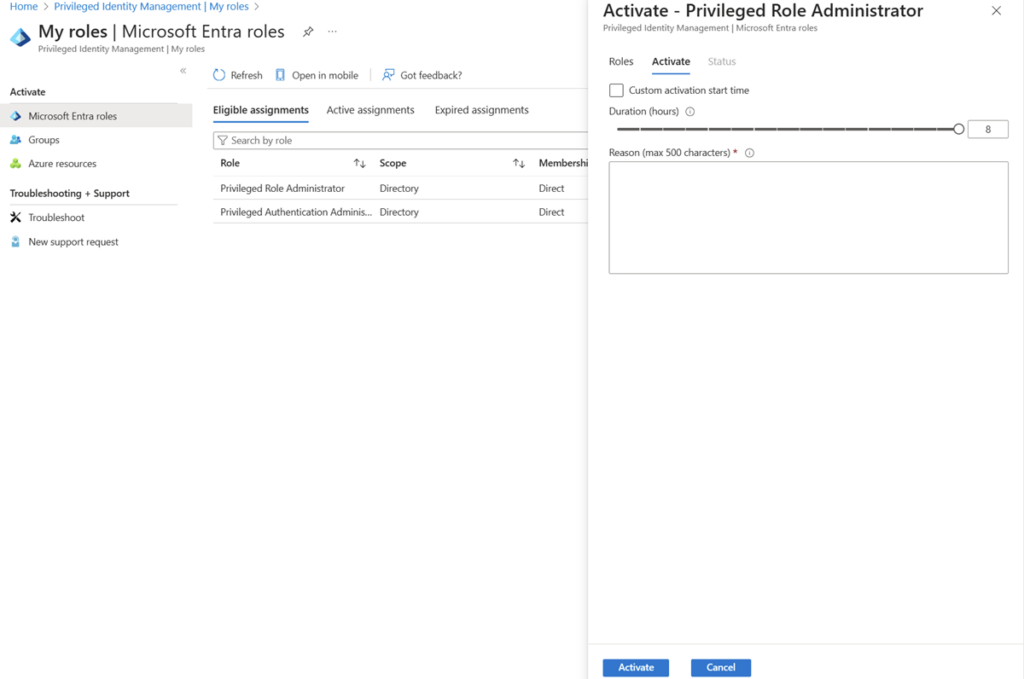Click the Activate button
Viewport: 1024px width, 679px height.
636,667
